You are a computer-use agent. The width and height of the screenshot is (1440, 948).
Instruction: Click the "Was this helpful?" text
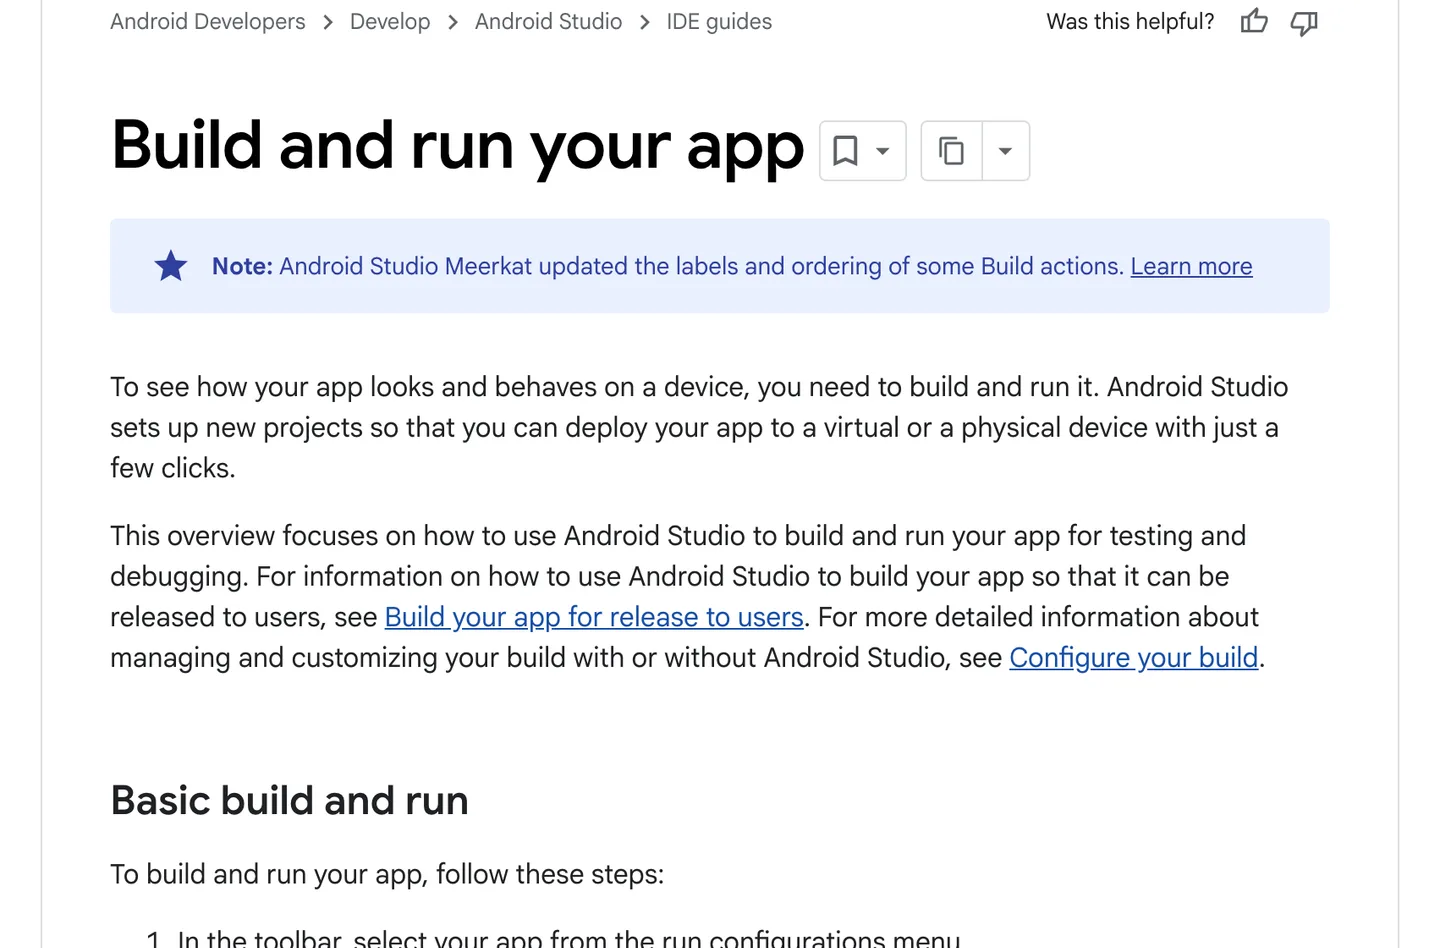coord(1130,21)
